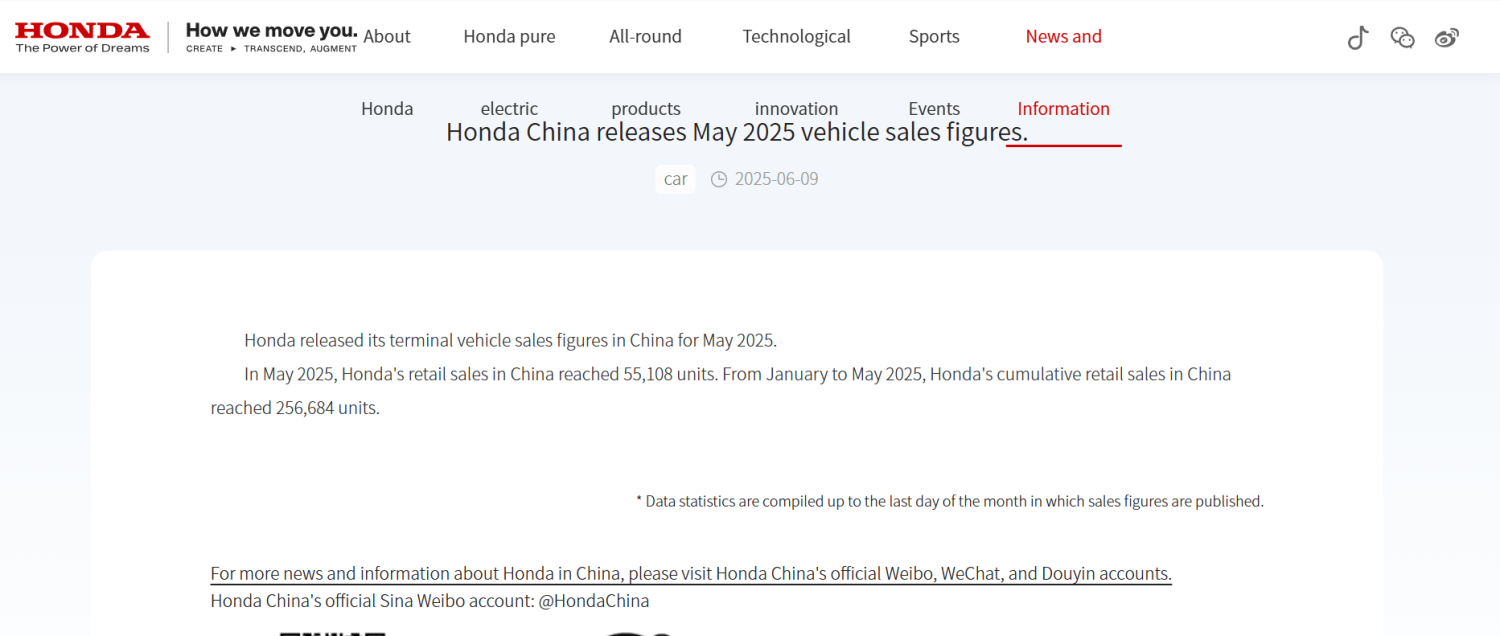This screenshot has width=1500, height=636.
Task: Open the All-round products menu
Action: pyautogui.click(x=646, y=72)
